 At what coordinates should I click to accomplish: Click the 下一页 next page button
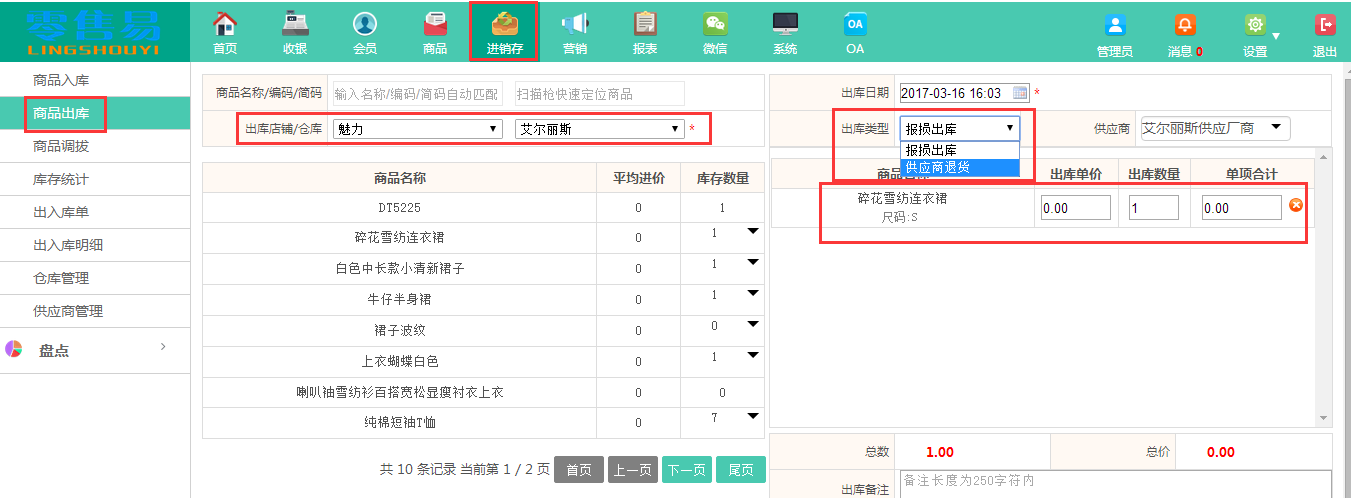[x=685, y=469]
